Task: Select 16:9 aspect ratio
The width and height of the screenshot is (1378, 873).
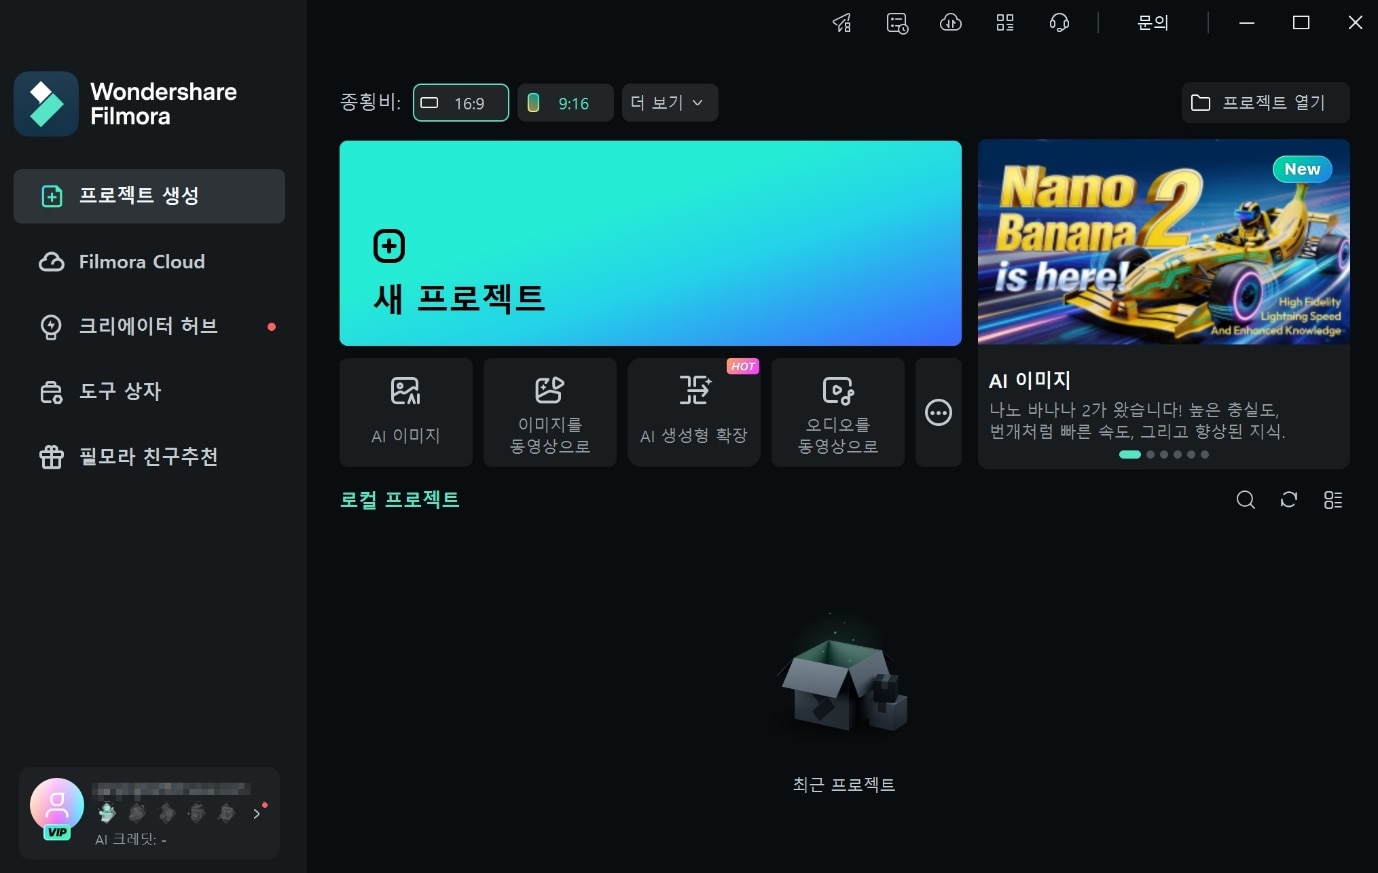Action: (x=461, y=103)
